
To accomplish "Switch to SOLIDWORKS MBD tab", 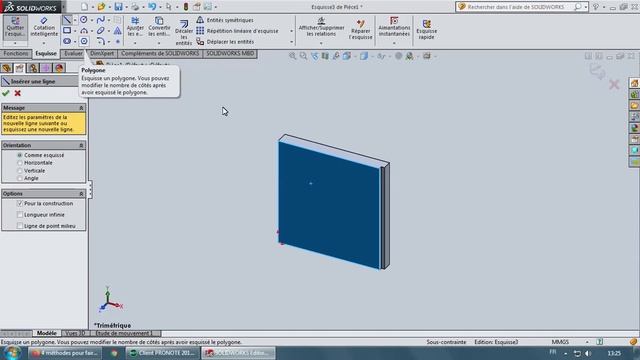I will [230, 53].
